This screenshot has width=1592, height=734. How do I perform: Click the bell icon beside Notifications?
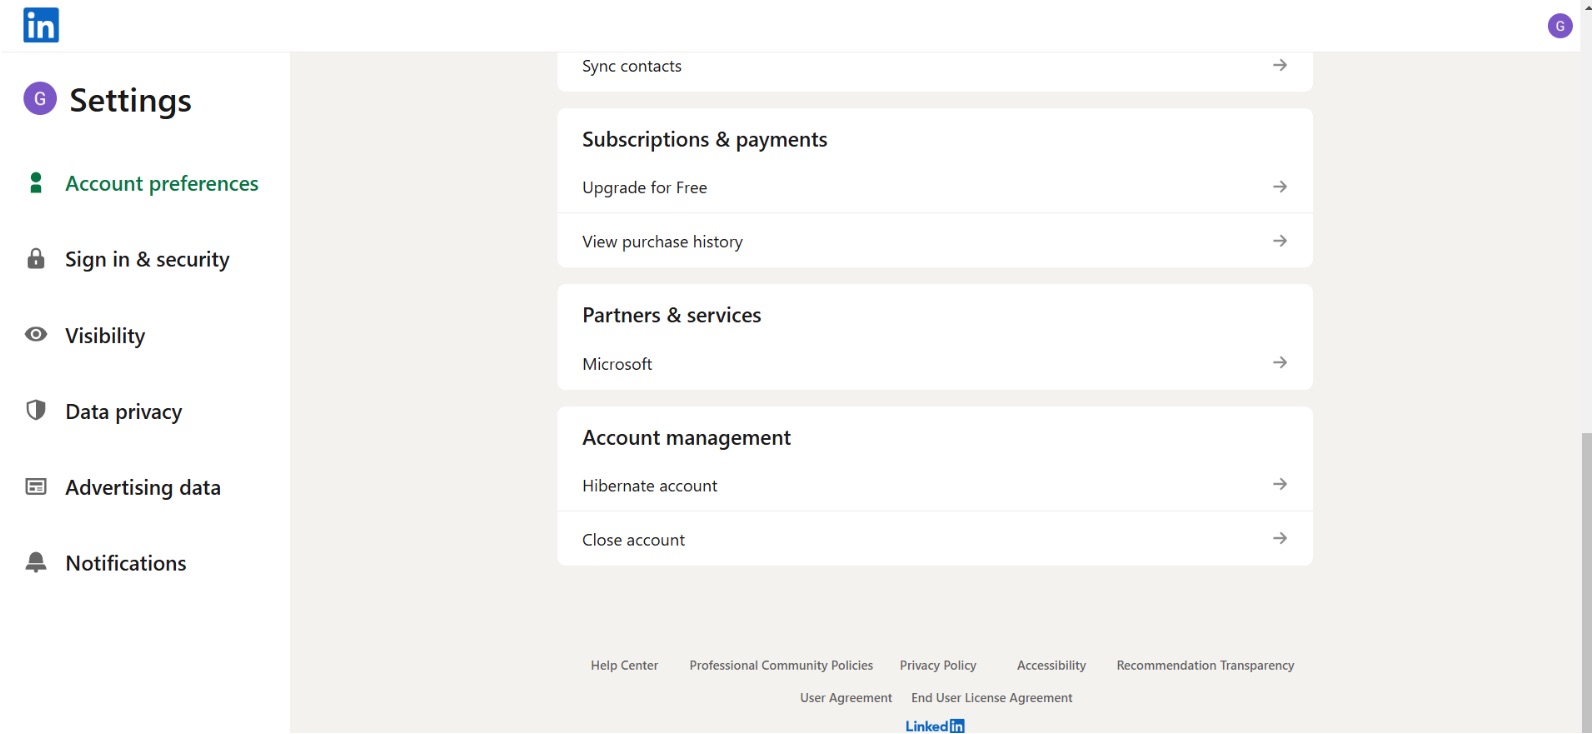point(36,562)
